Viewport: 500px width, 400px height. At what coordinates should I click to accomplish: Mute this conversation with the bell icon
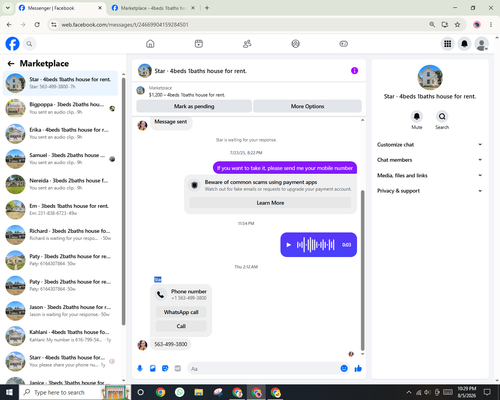pos(417,116)
